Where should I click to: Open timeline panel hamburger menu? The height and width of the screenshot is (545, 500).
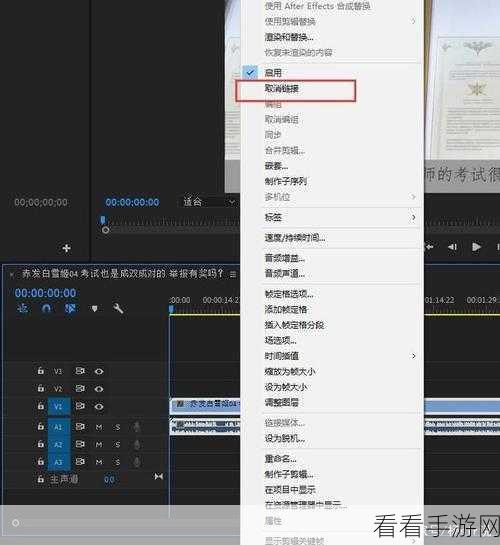[233, 275]
